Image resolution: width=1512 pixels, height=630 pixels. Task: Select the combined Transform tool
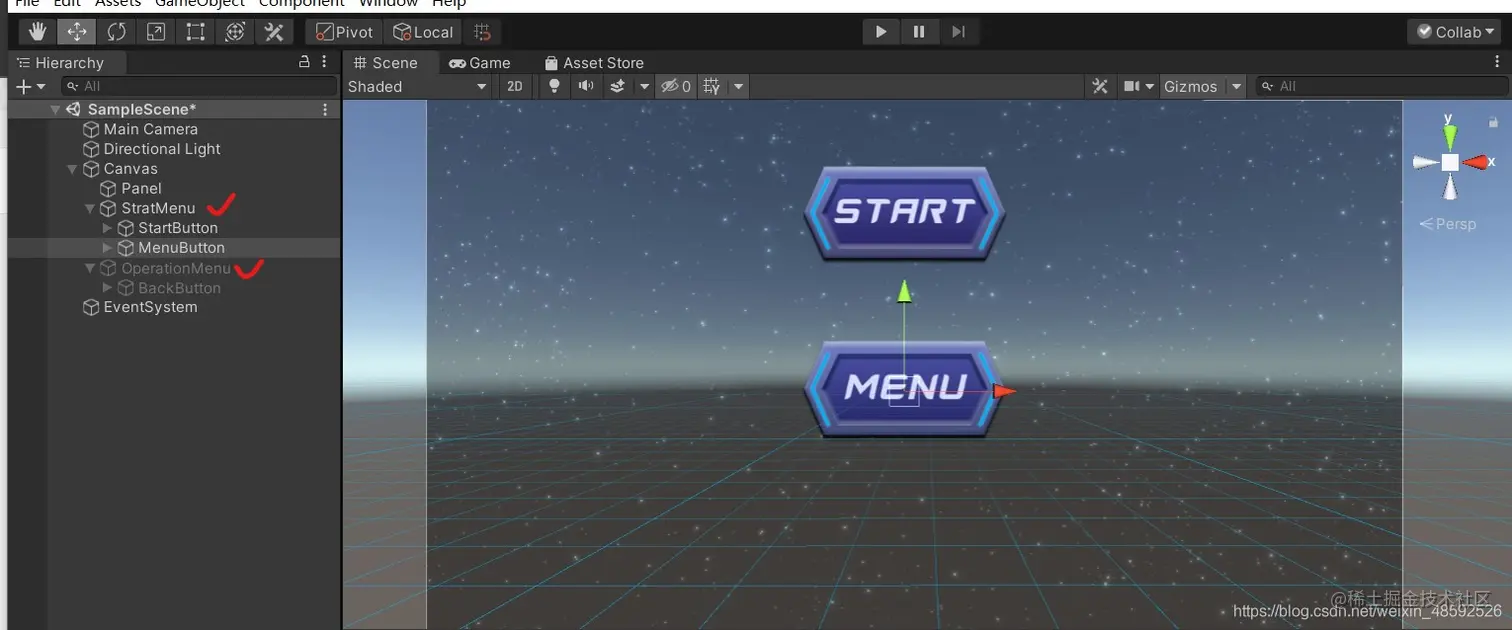tap(235, 32)
